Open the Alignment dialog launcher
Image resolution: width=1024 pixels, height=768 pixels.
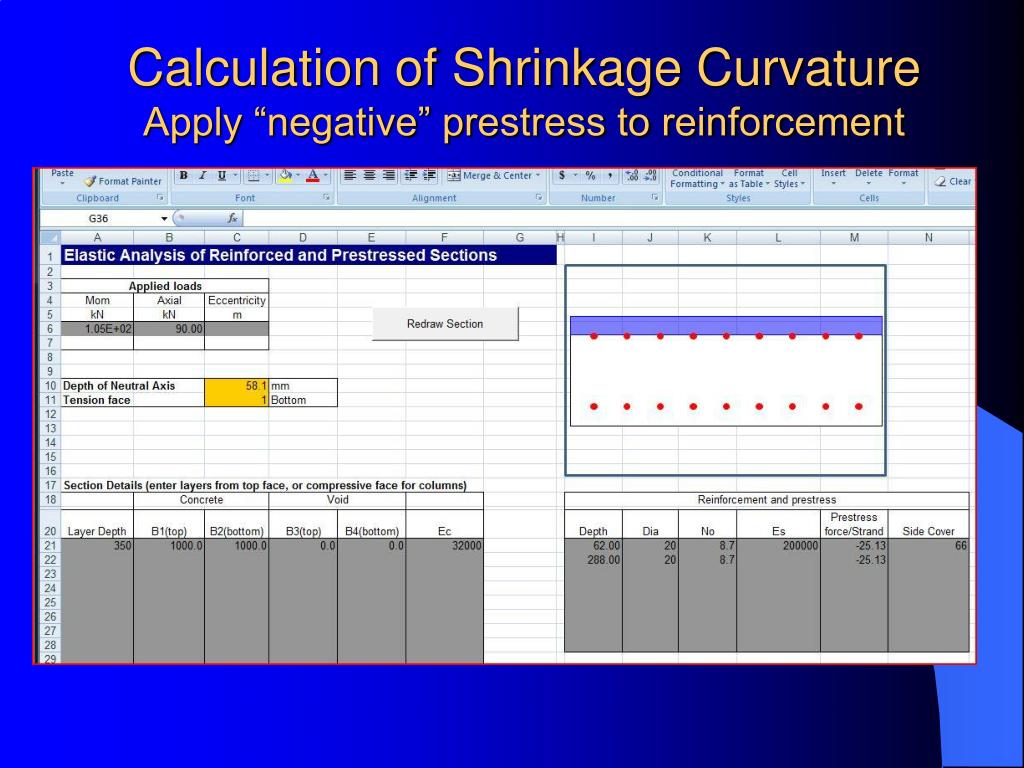[539, 197]
